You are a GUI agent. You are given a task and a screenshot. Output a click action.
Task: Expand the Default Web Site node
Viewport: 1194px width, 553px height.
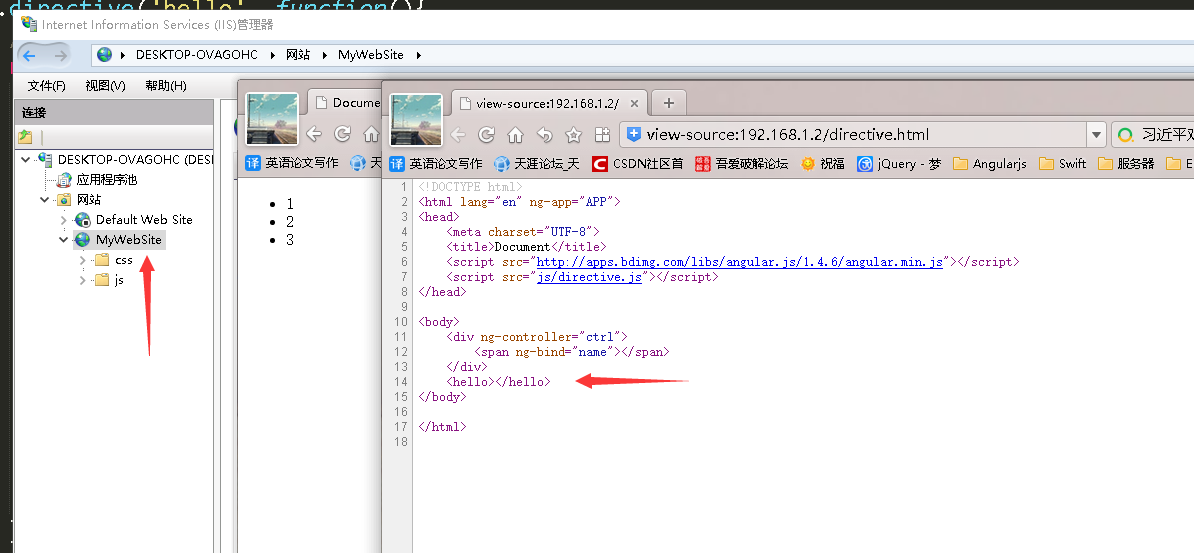63,219
